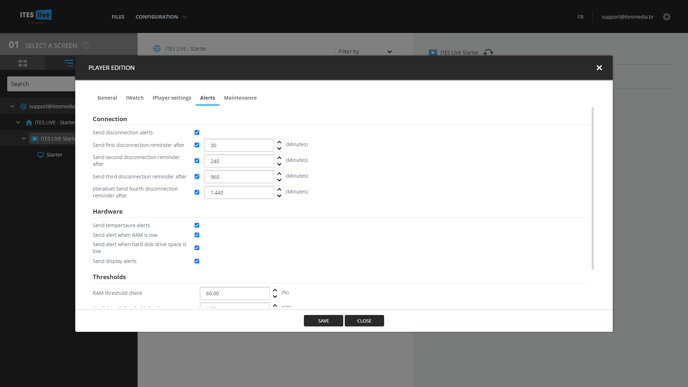Toggle Send alert when RAM is low
The image size is (688, 387).
point(197,235)
